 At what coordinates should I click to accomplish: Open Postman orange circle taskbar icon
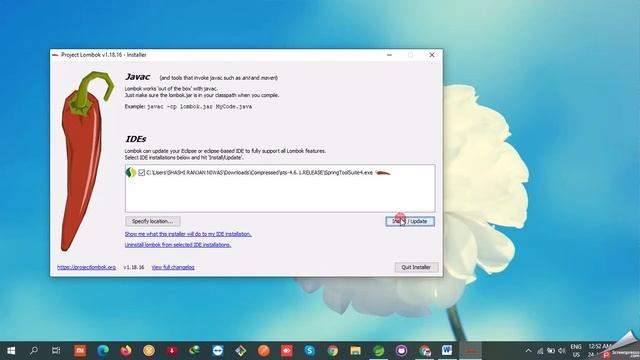point(264,351)
